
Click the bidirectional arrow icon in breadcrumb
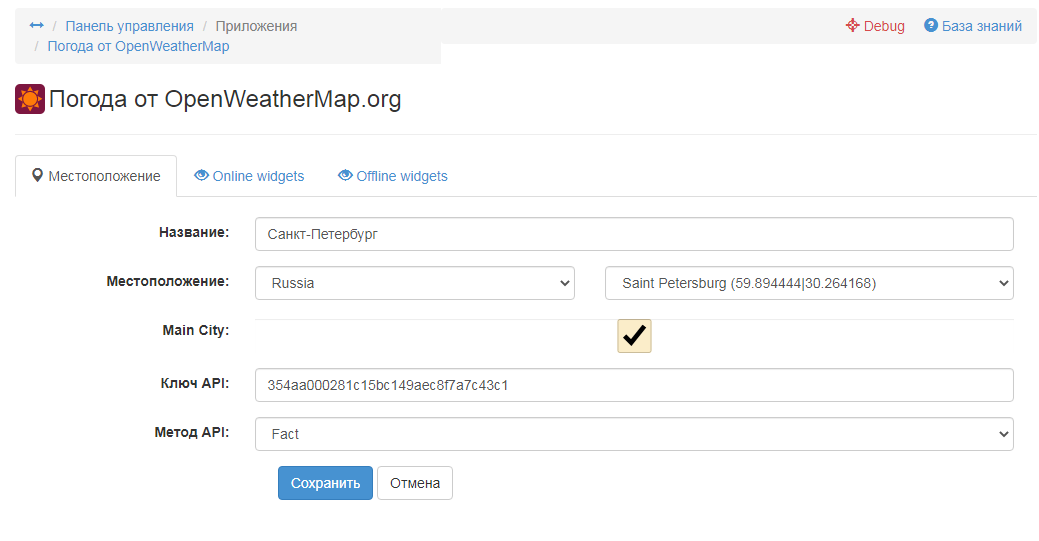(37, 26)
